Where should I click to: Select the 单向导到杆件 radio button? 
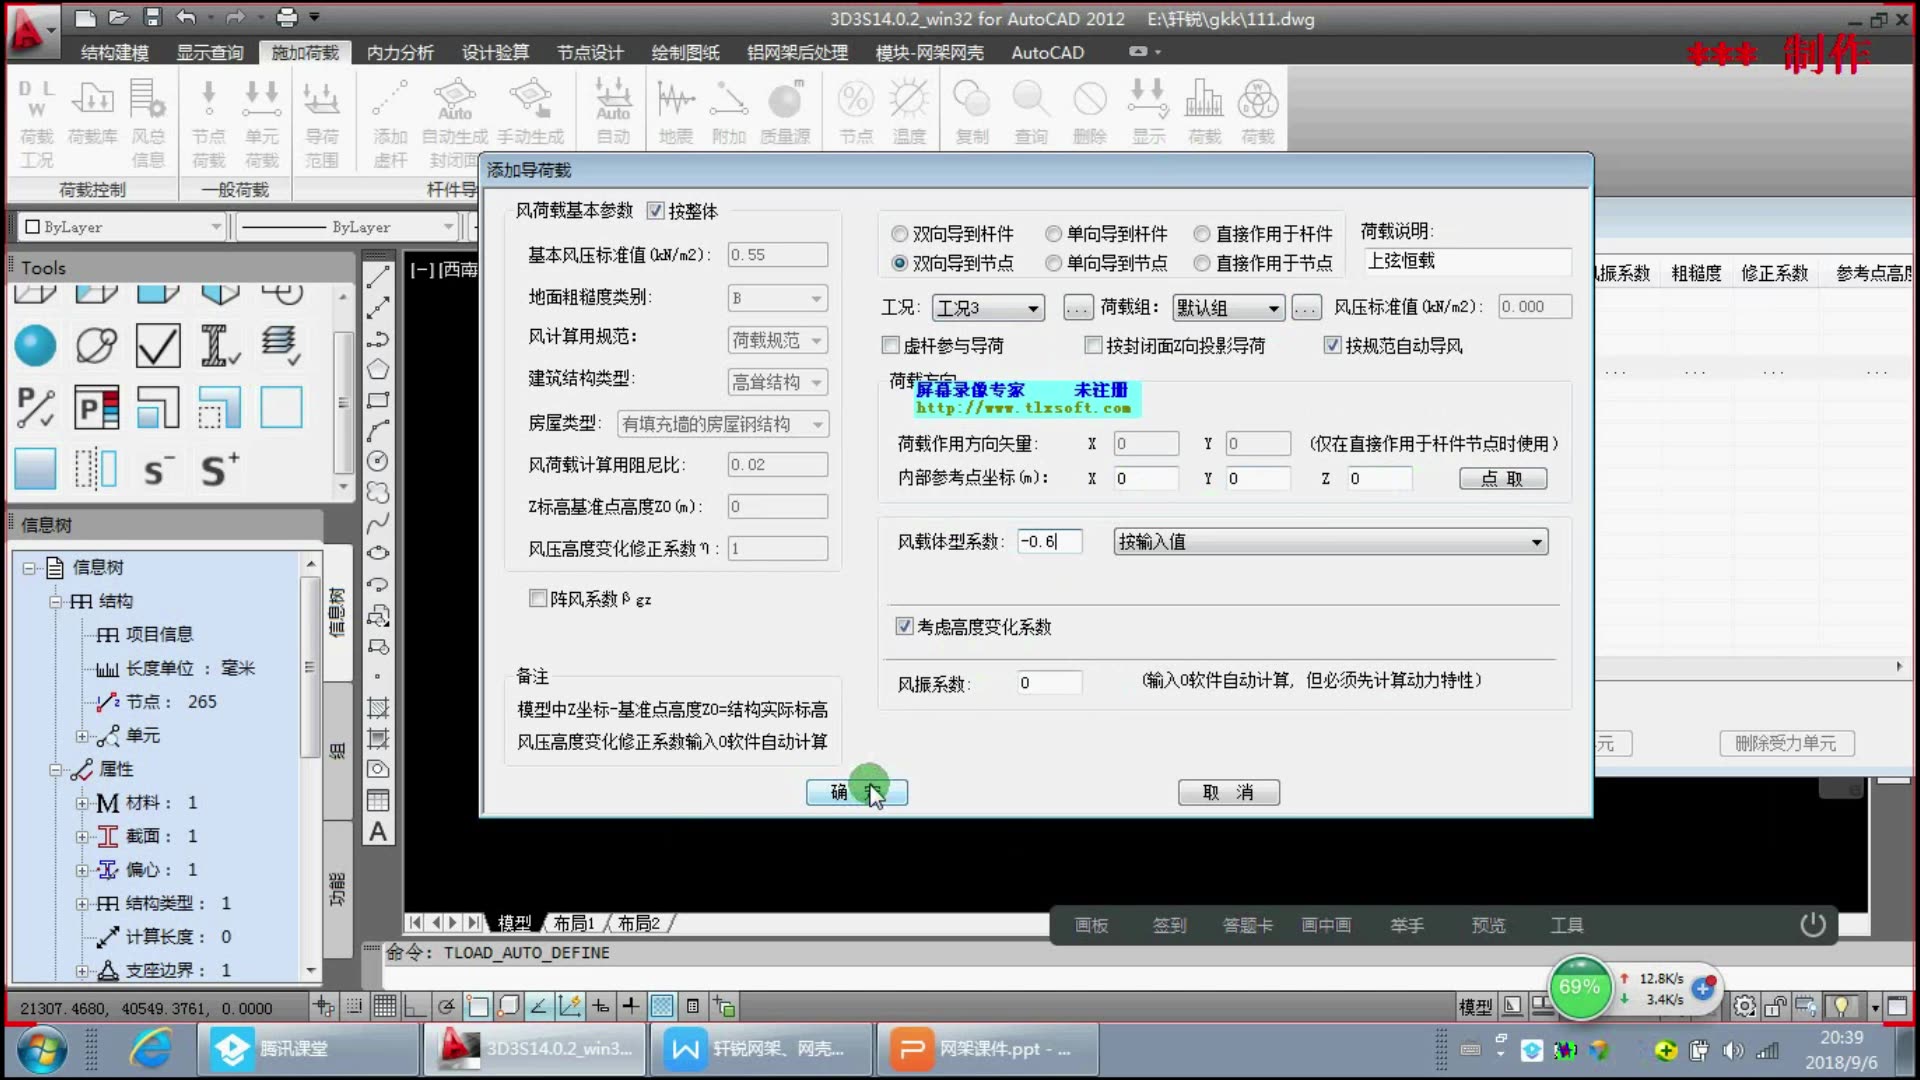coord(1053,233)
